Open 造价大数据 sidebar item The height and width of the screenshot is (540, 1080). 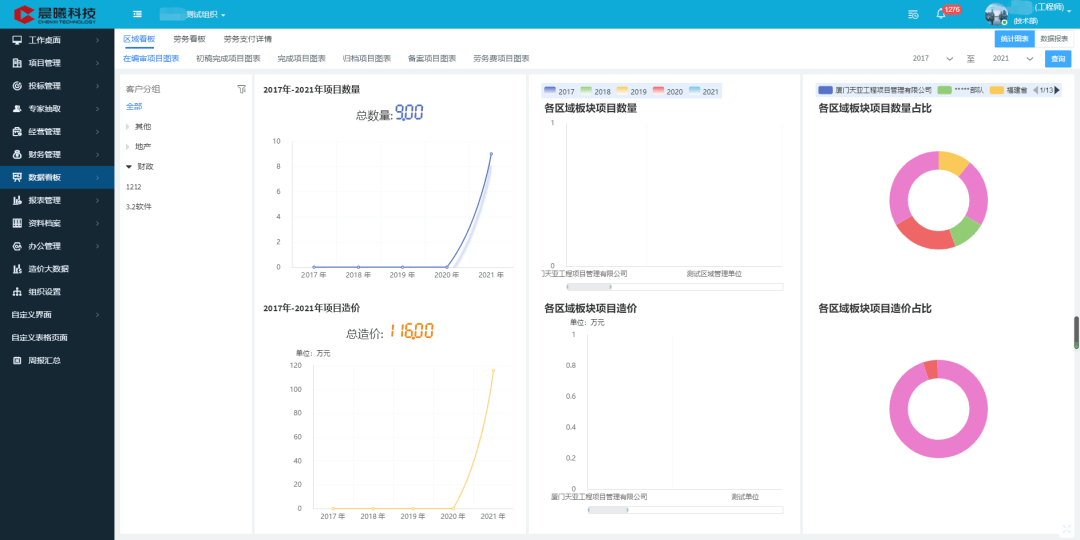click(57, 269)
